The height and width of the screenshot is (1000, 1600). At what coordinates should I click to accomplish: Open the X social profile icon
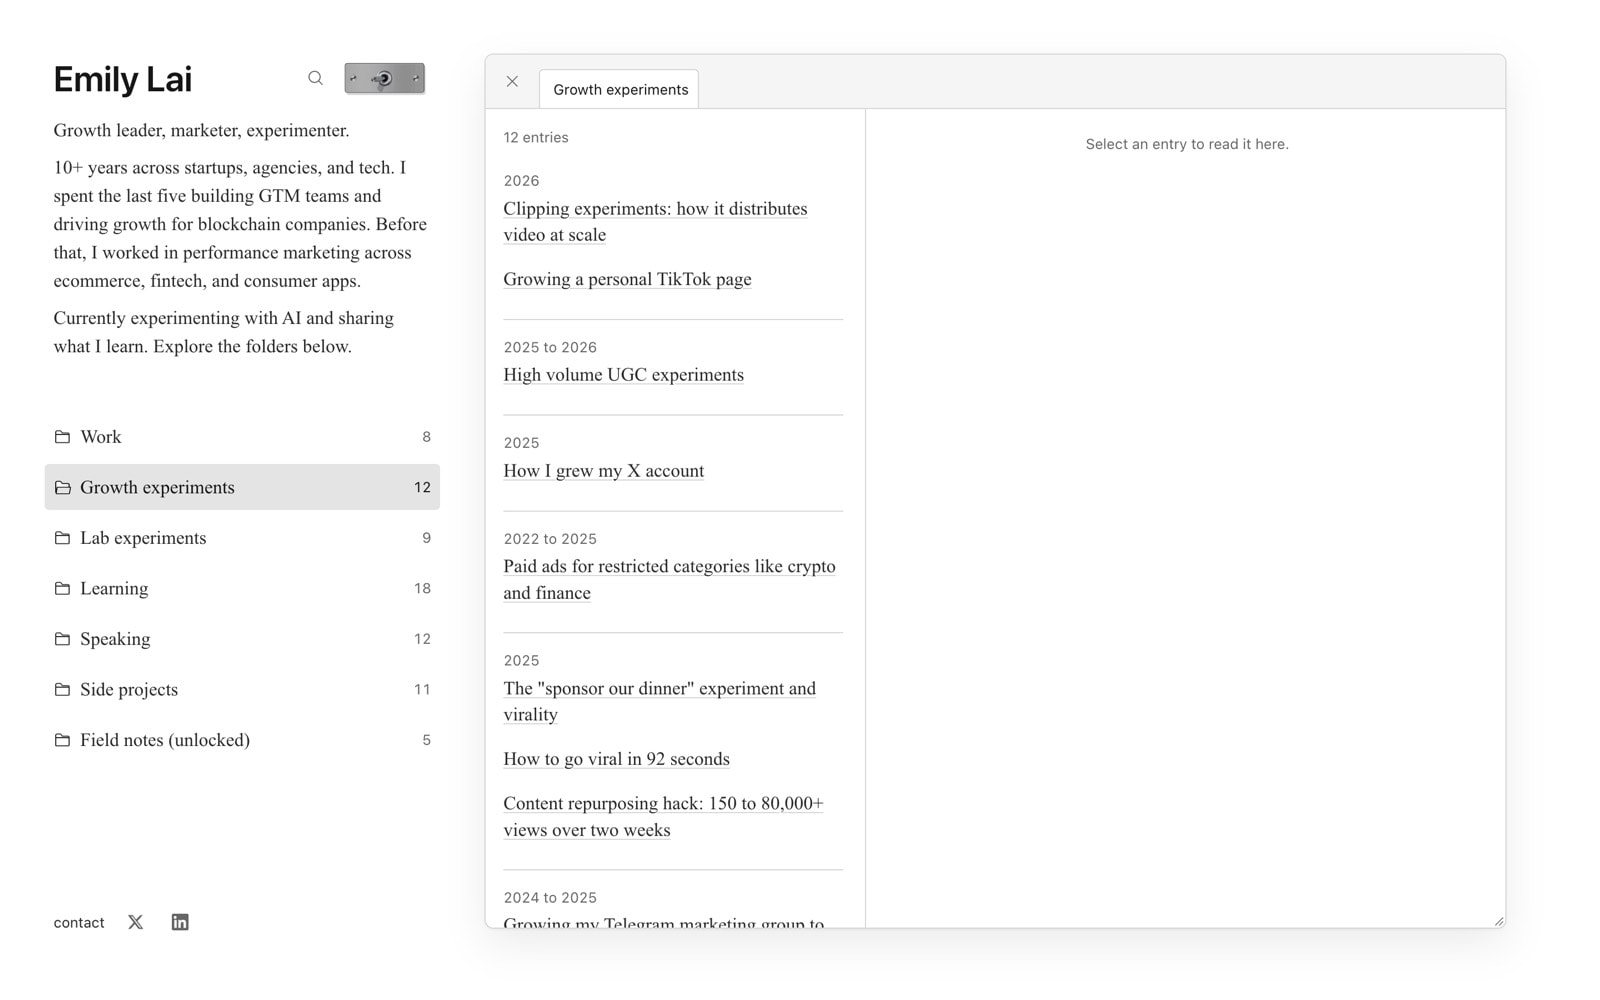tap(136, 922)
